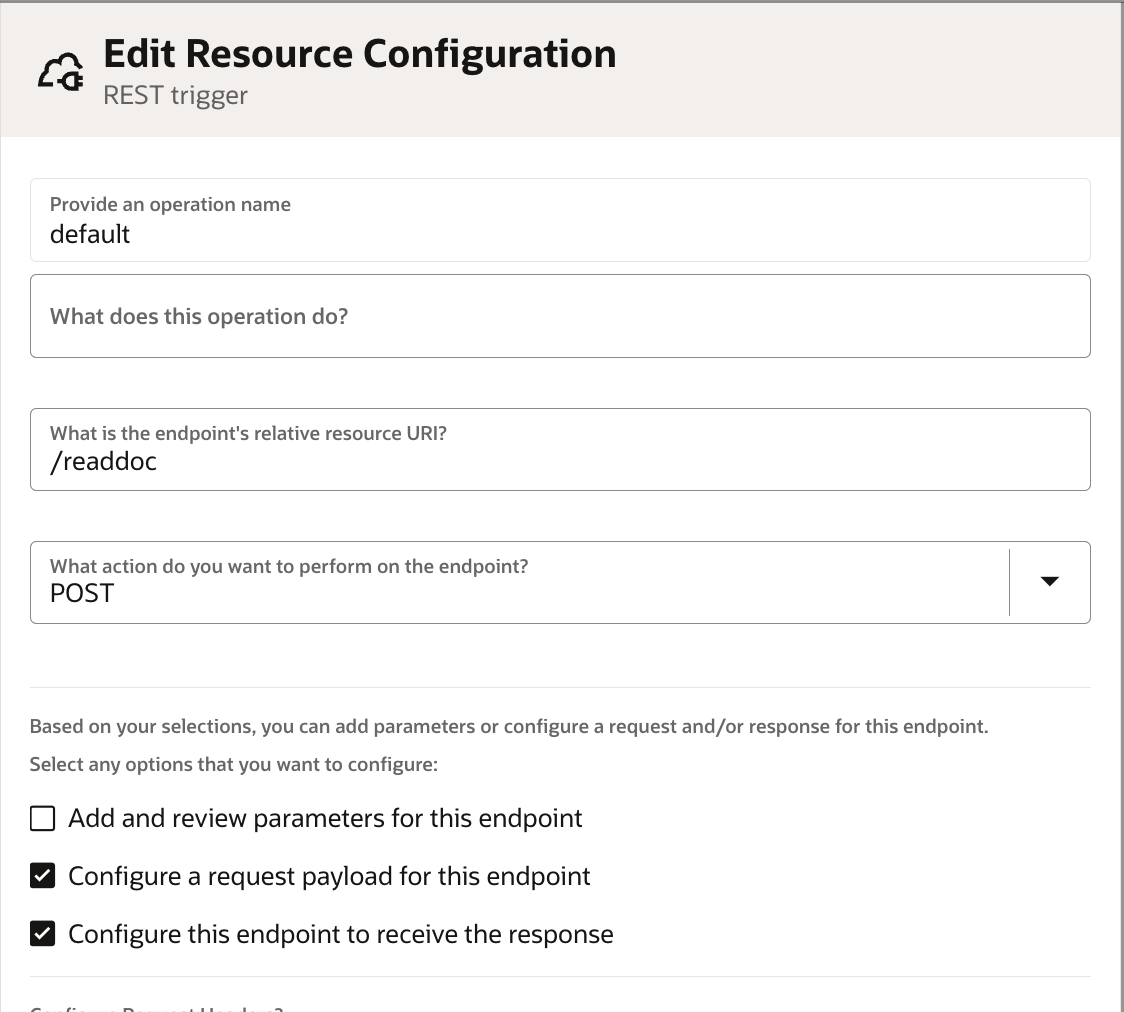Click the What does this operation do field
The width and height of the screenshot is (1124, 1012).
[x=560, y=316]
